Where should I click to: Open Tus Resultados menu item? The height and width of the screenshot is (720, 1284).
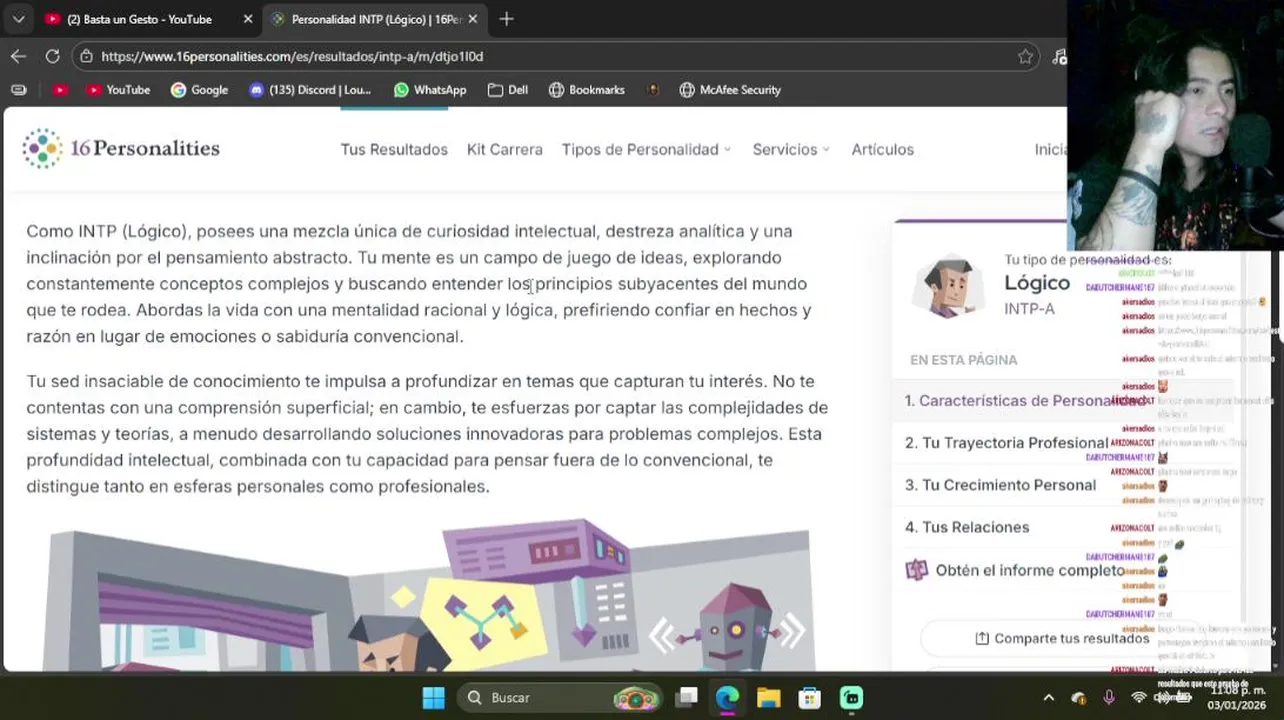click(394, 149)
